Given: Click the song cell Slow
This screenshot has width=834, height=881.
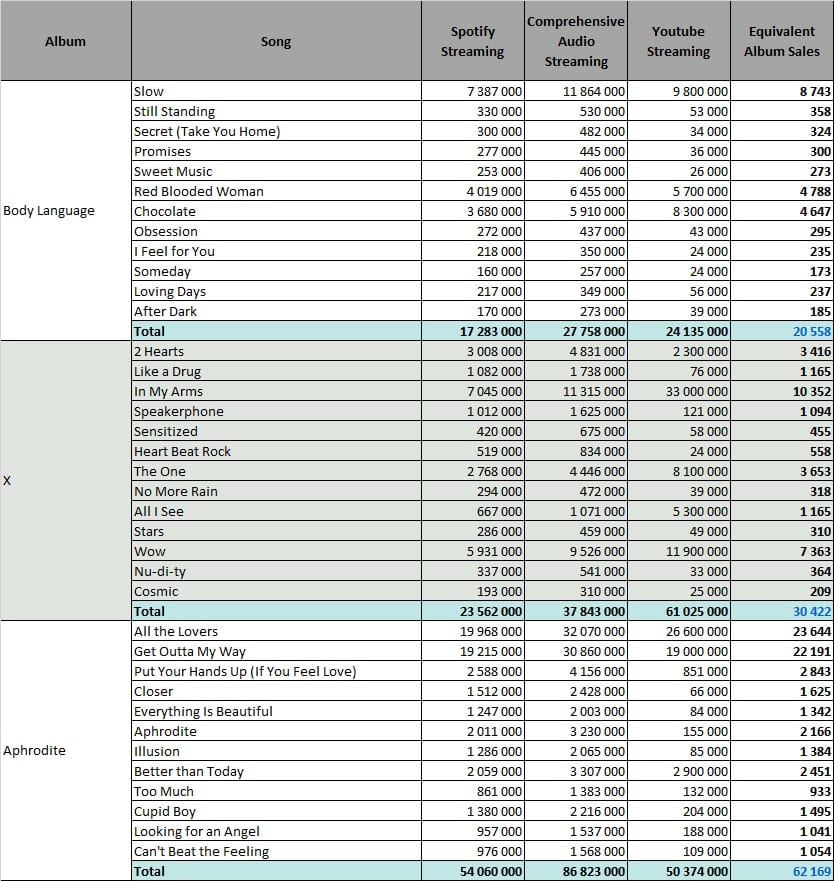Looking at the screenshot, I should pos(276,91).
